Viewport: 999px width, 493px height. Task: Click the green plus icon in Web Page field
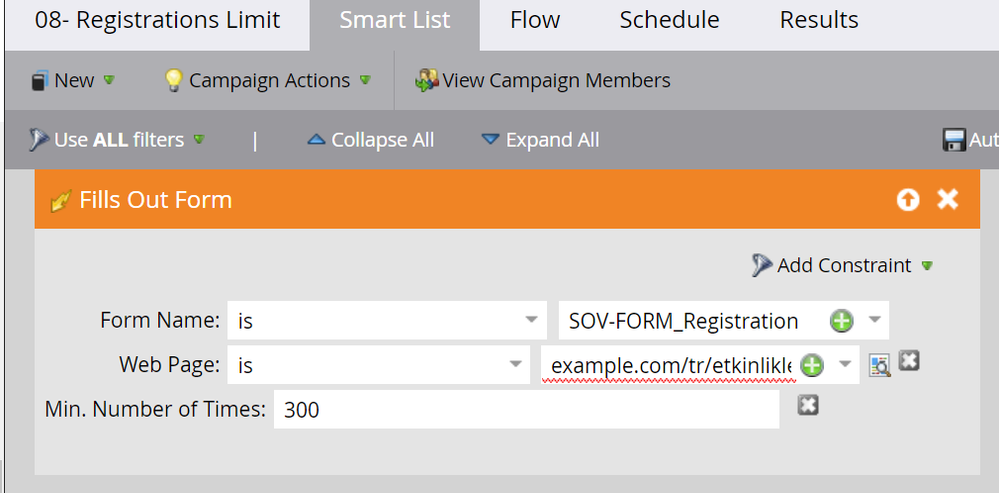pos(812,365)
